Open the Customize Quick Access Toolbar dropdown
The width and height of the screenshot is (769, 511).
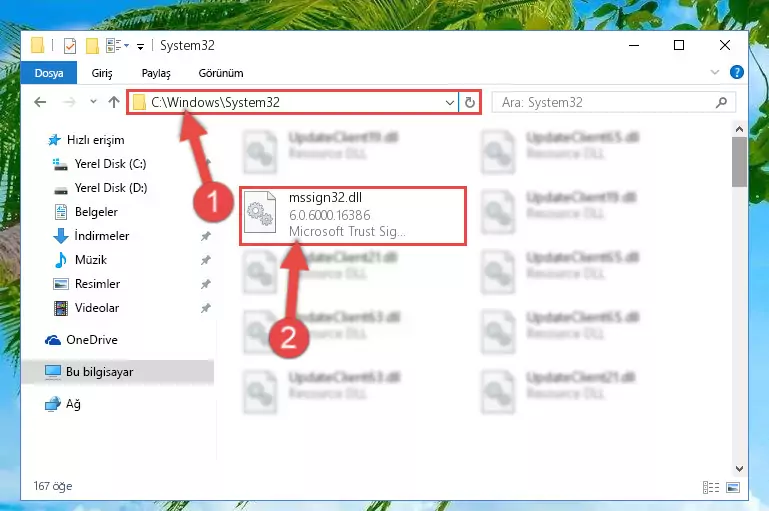pyautogui.click(x=140, y=47)
